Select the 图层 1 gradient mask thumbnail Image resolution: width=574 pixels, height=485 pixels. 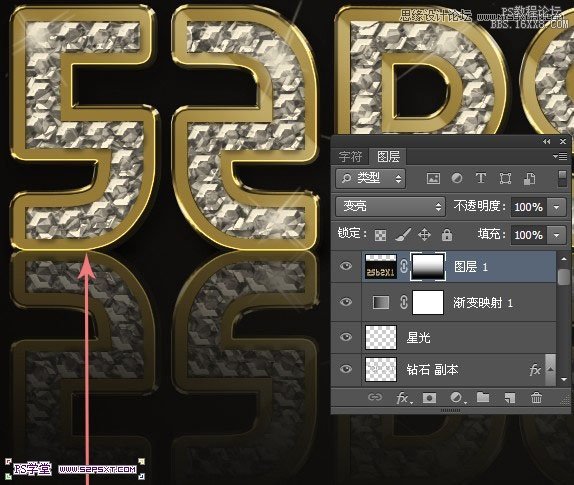coord(428,267)
